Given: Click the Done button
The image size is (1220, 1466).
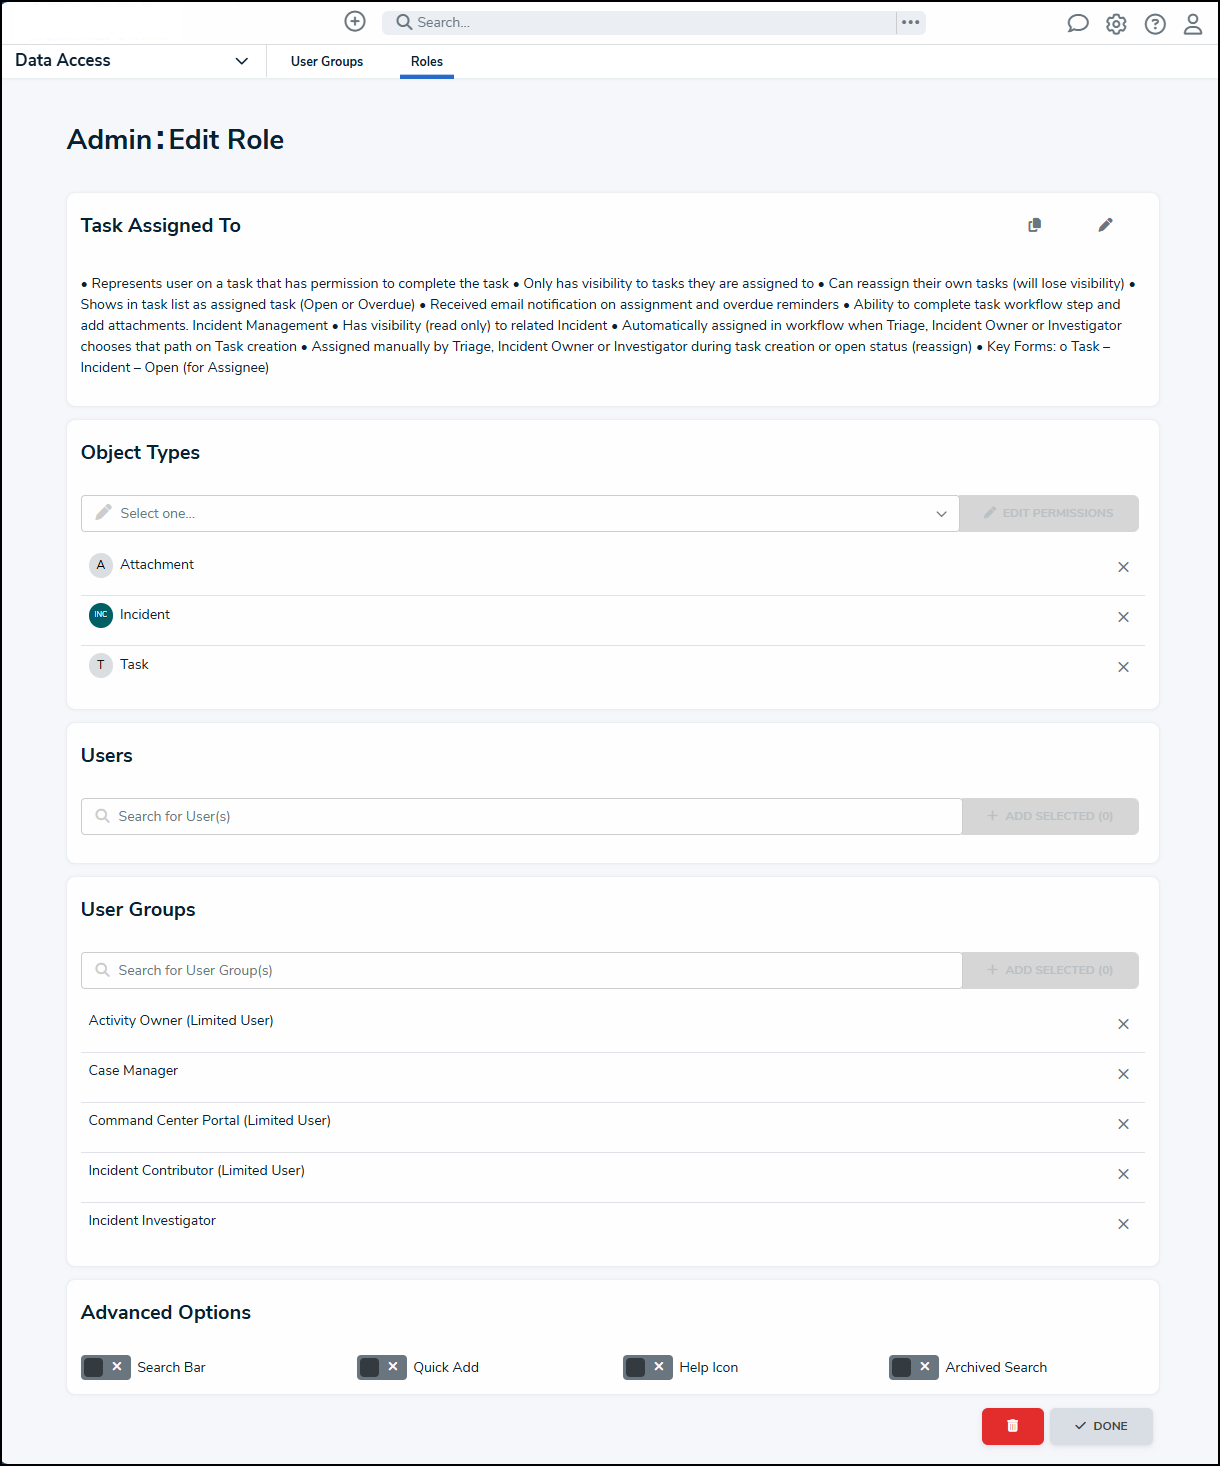Looking at the screenshot, I should click(x=1101, y=1426).
